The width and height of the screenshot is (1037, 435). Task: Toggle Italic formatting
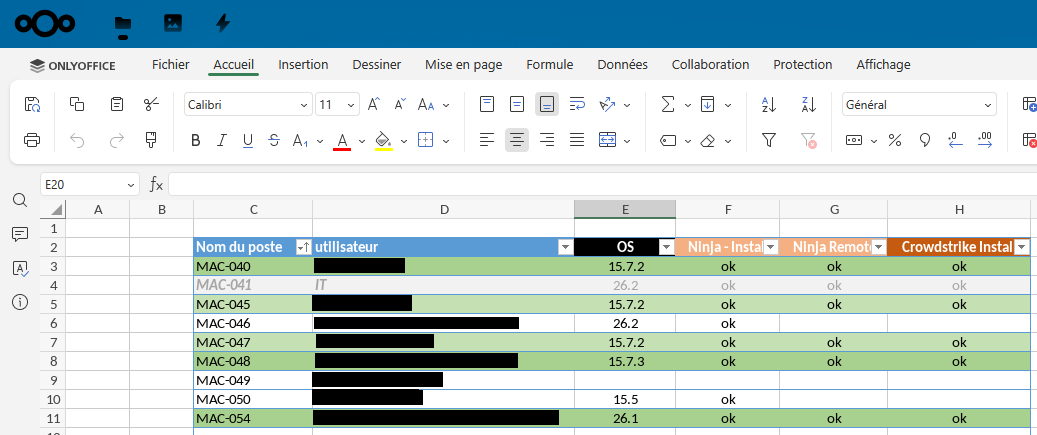point(222,140)
